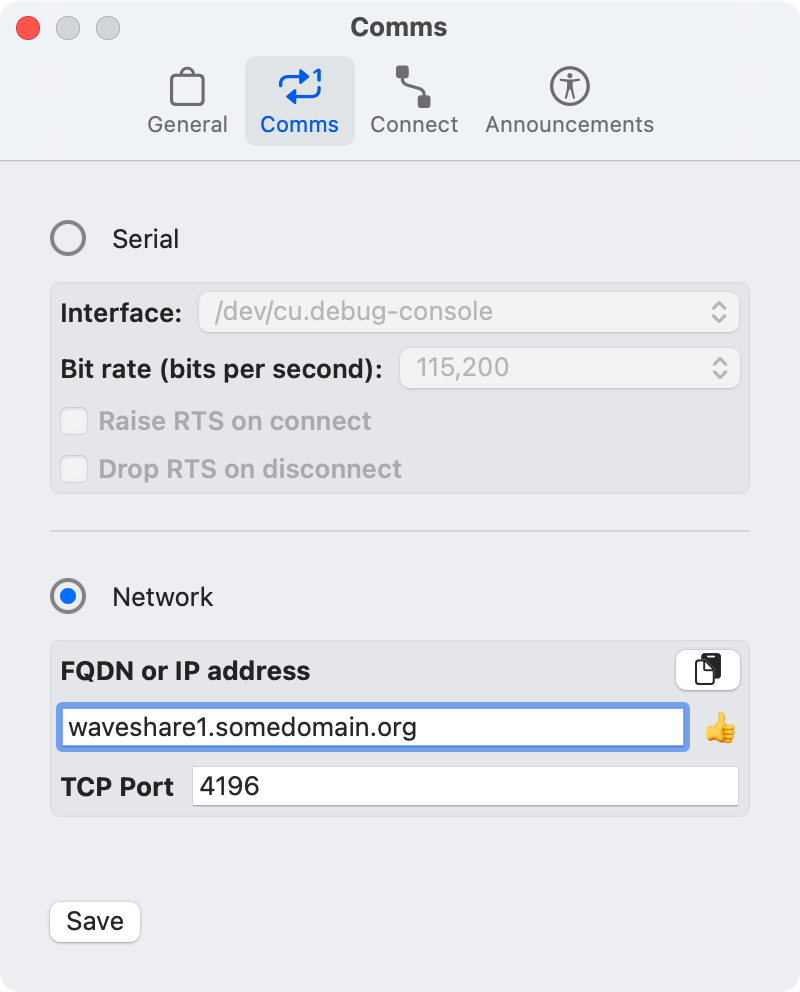
Task: Click the FQDN or IP address field
Action: coord(372,727)
